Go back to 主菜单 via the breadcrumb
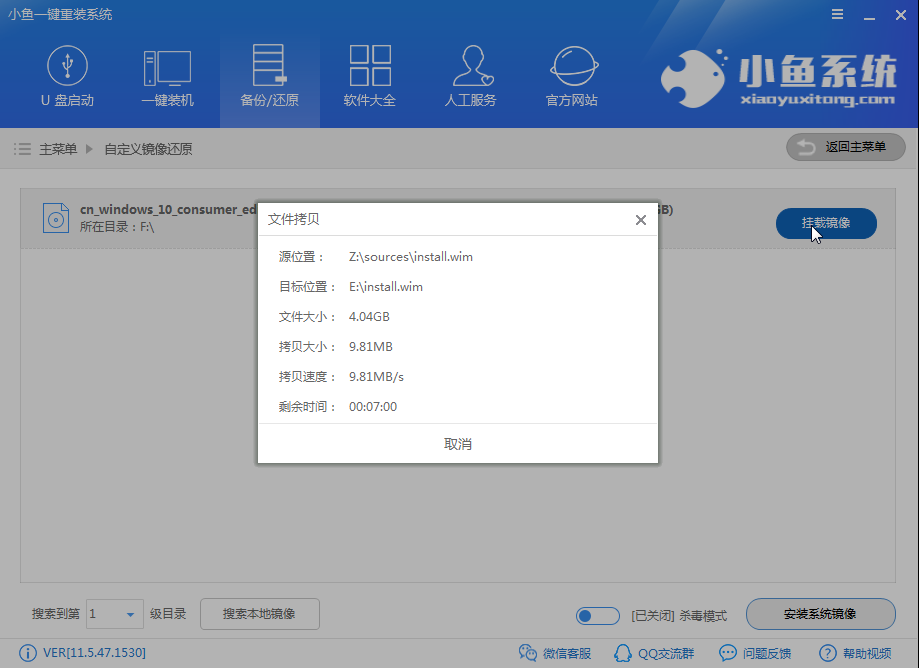Viewport: 919px width, 668px height. tap(56, 147)
